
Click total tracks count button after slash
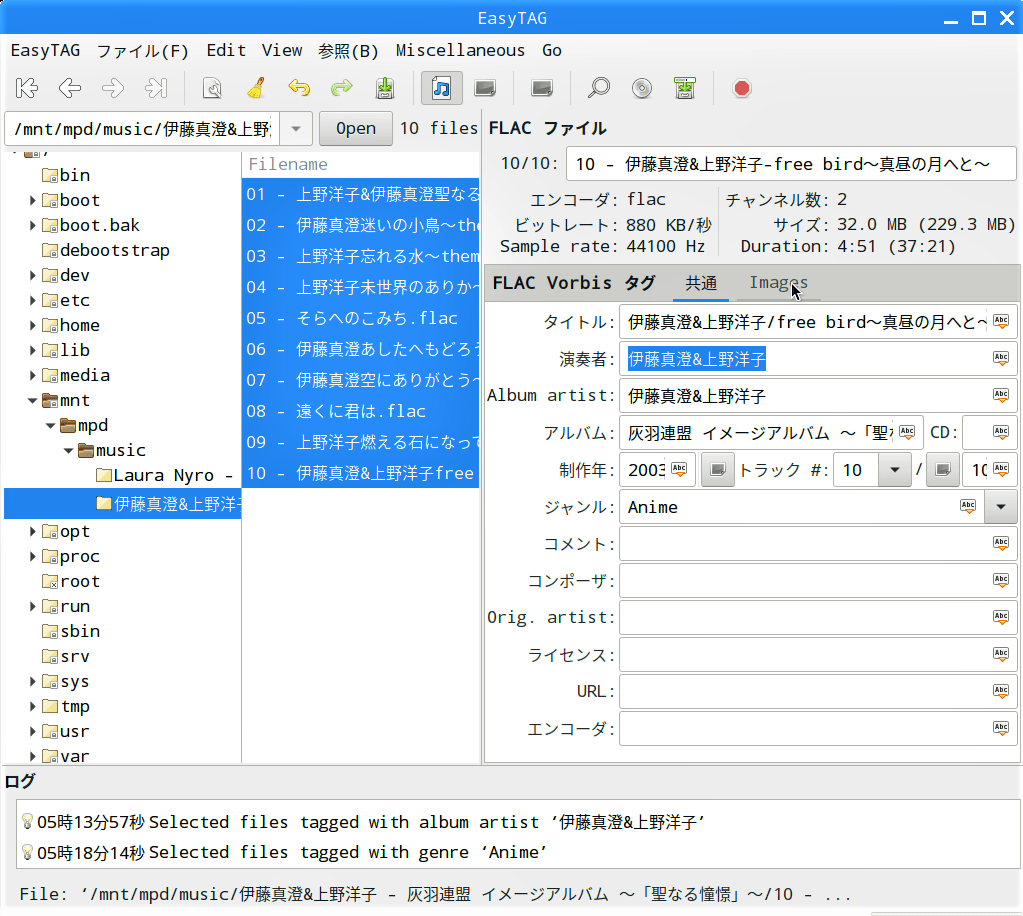pos(943,470)
